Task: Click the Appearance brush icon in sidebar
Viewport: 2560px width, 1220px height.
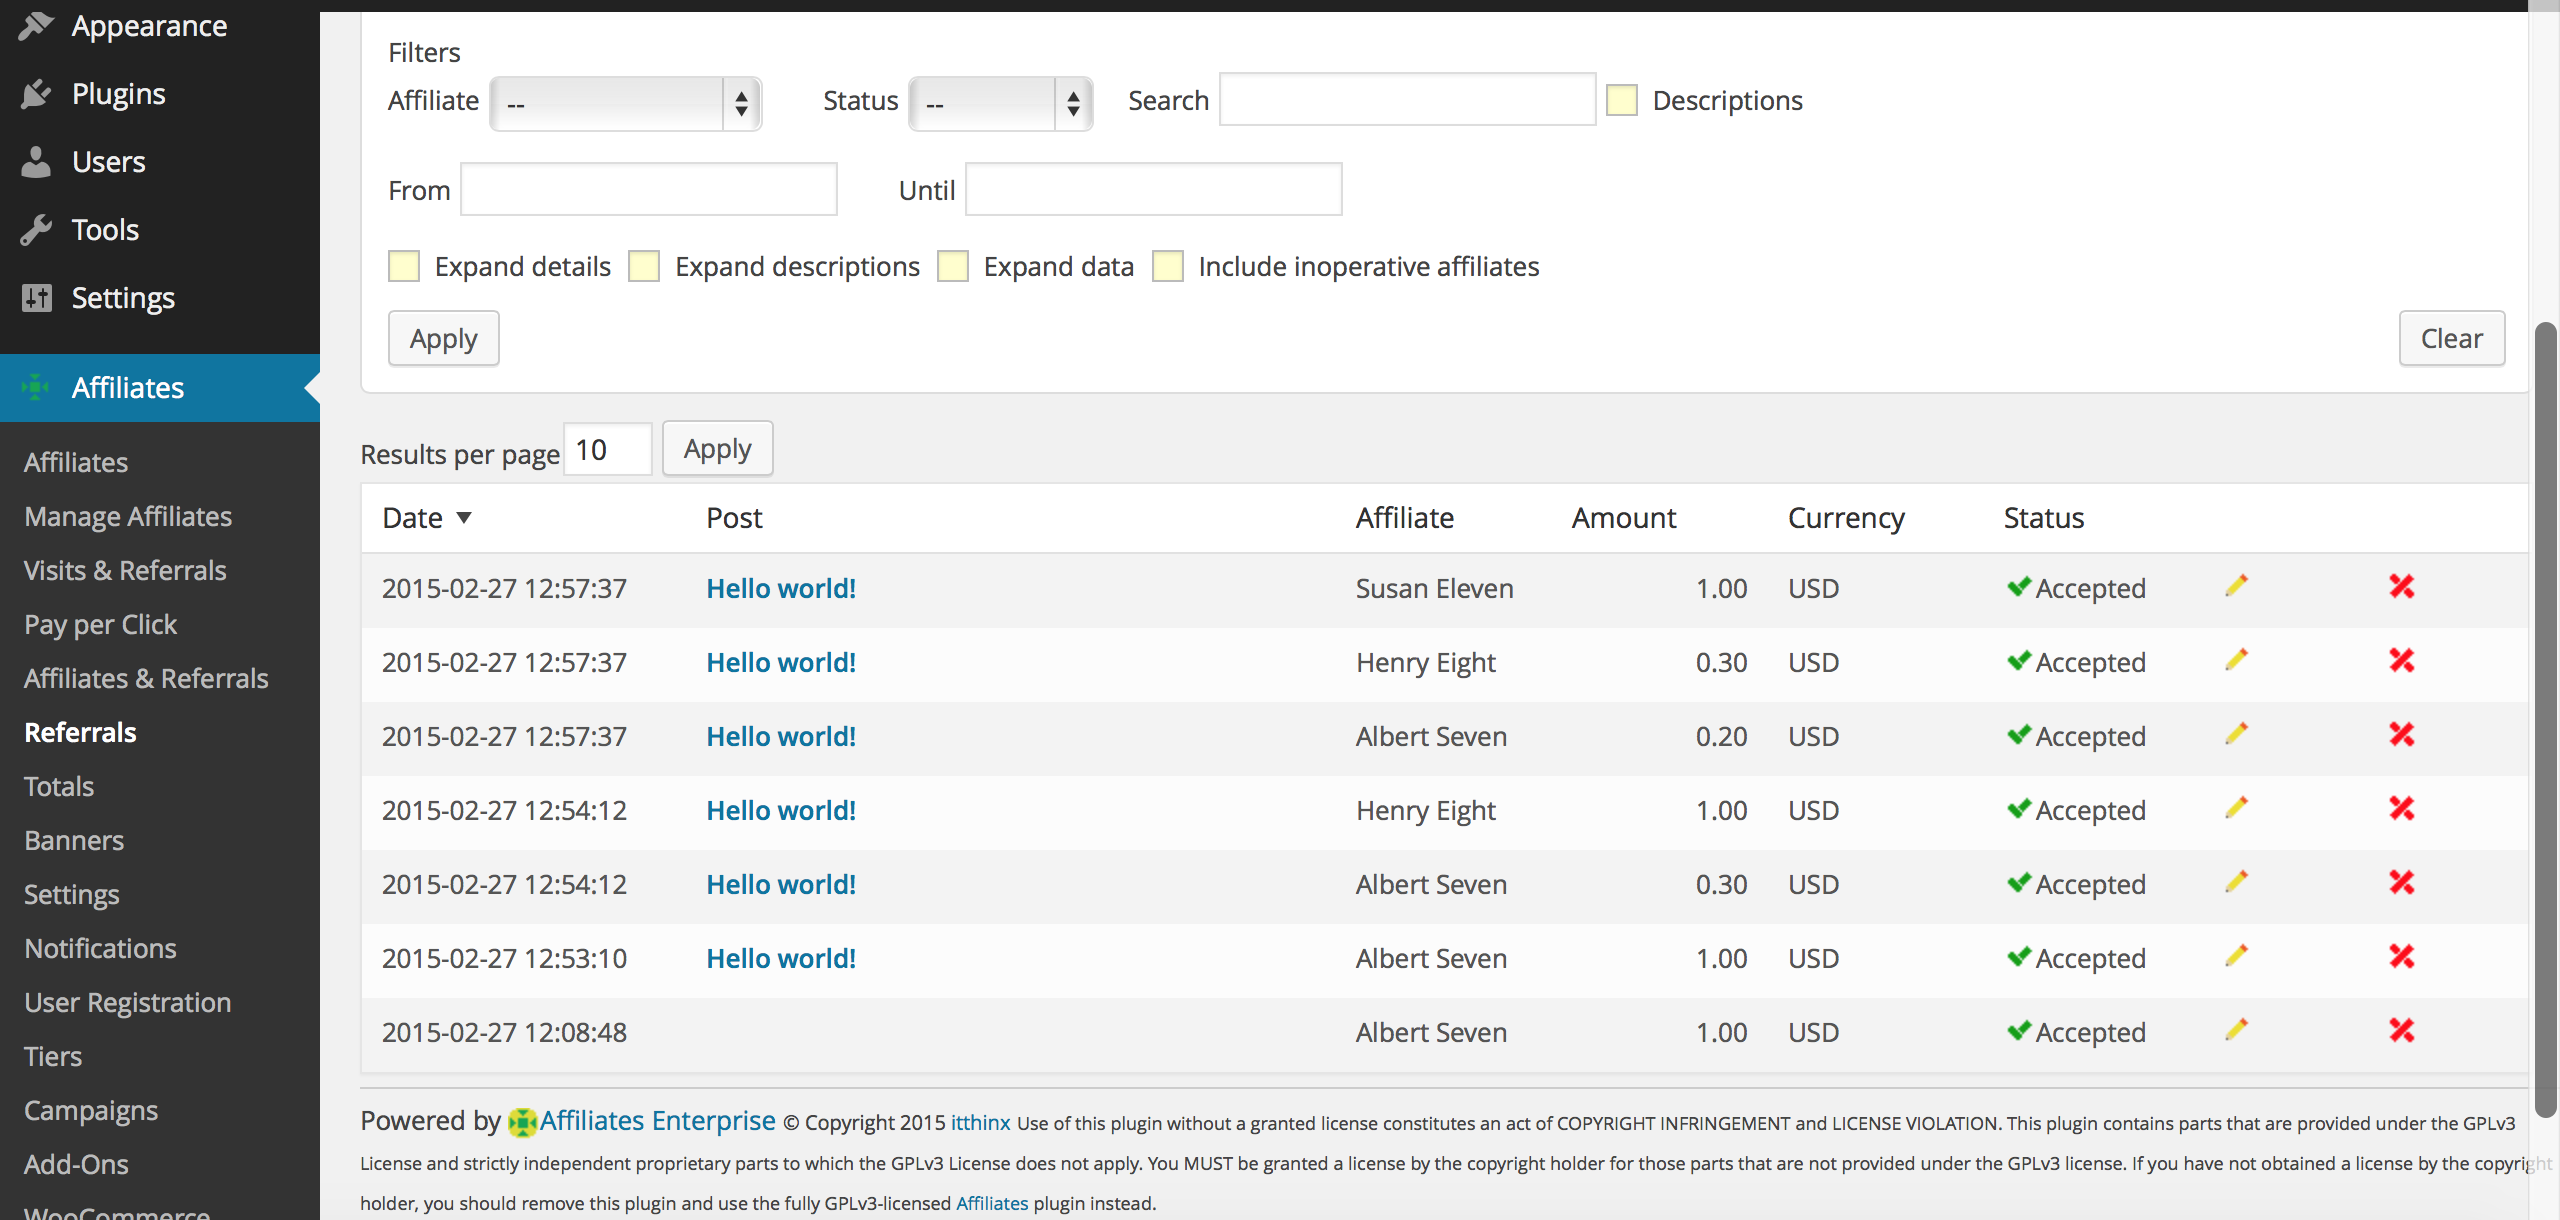Action: click(36, 26)
